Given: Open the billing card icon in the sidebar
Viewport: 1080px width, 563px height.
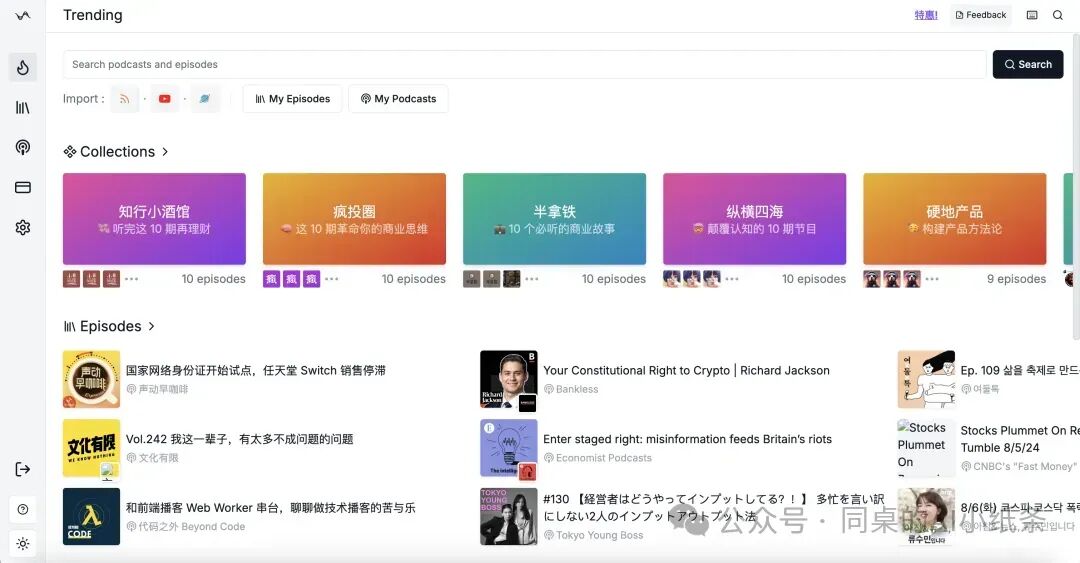Looking at the screenshot, I should click(23, 187).
